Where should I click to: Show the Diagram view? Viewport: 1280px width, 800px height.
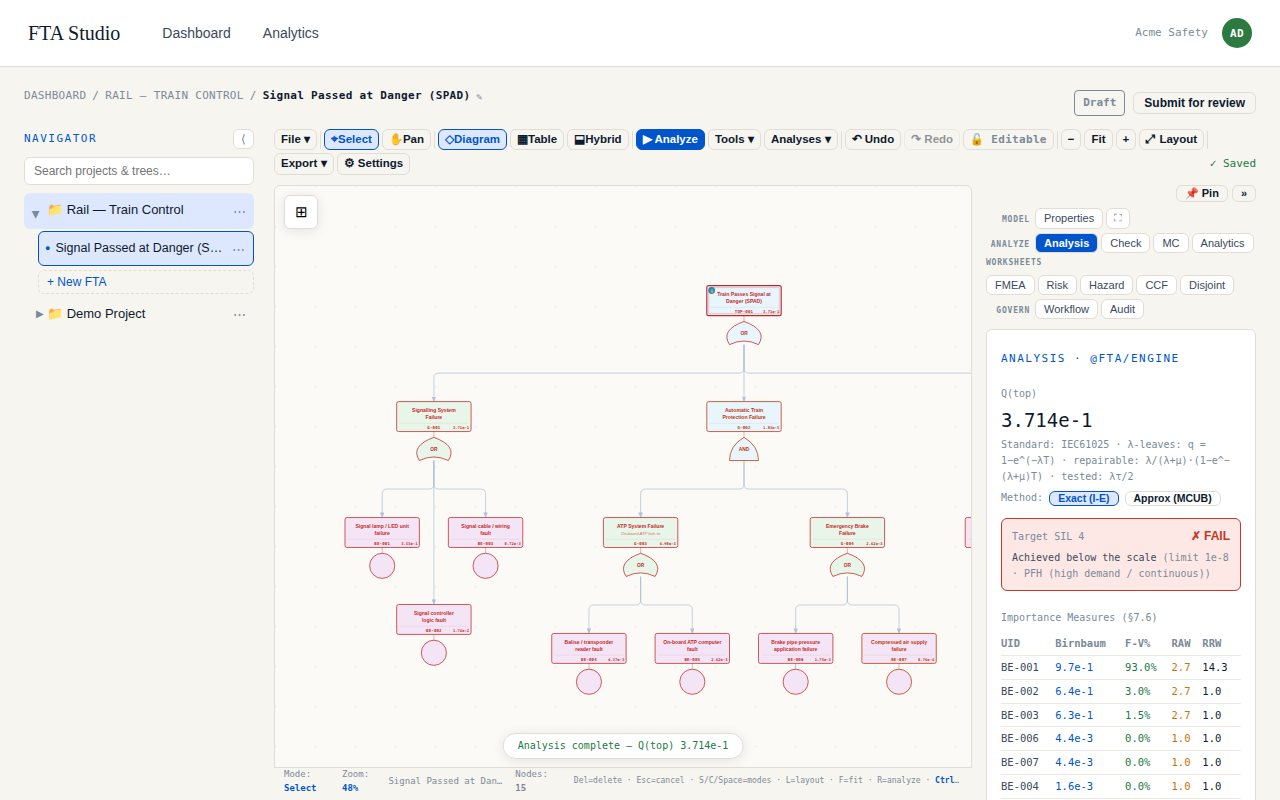point(472,139)
